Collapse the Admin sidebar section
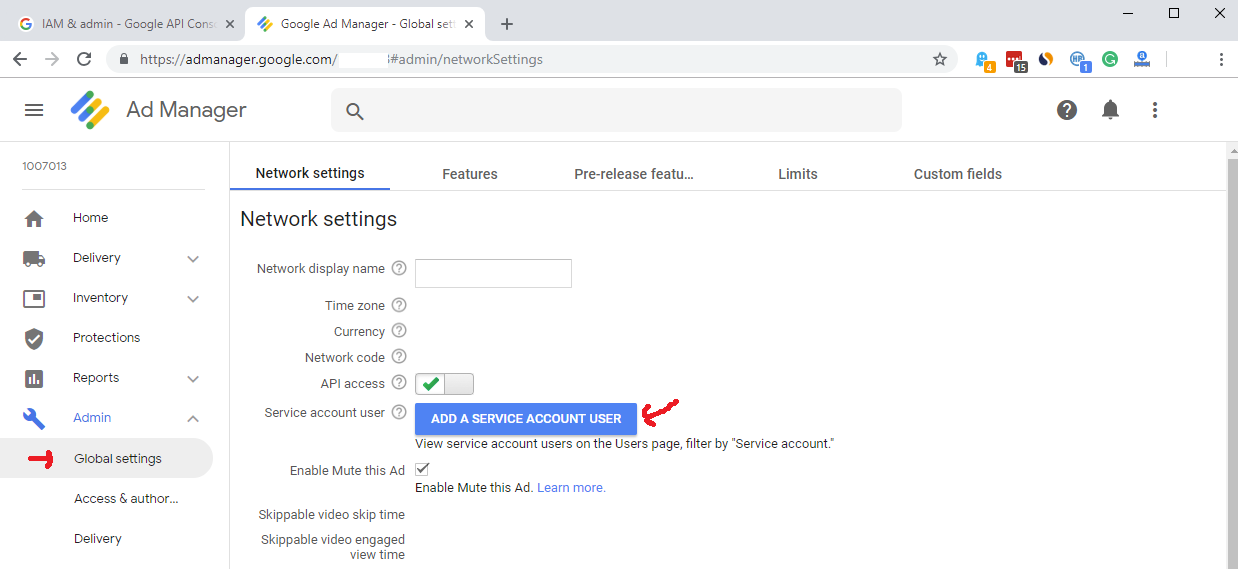Image resolution: width=1238 pixels, height=569 pixels. 193,418
